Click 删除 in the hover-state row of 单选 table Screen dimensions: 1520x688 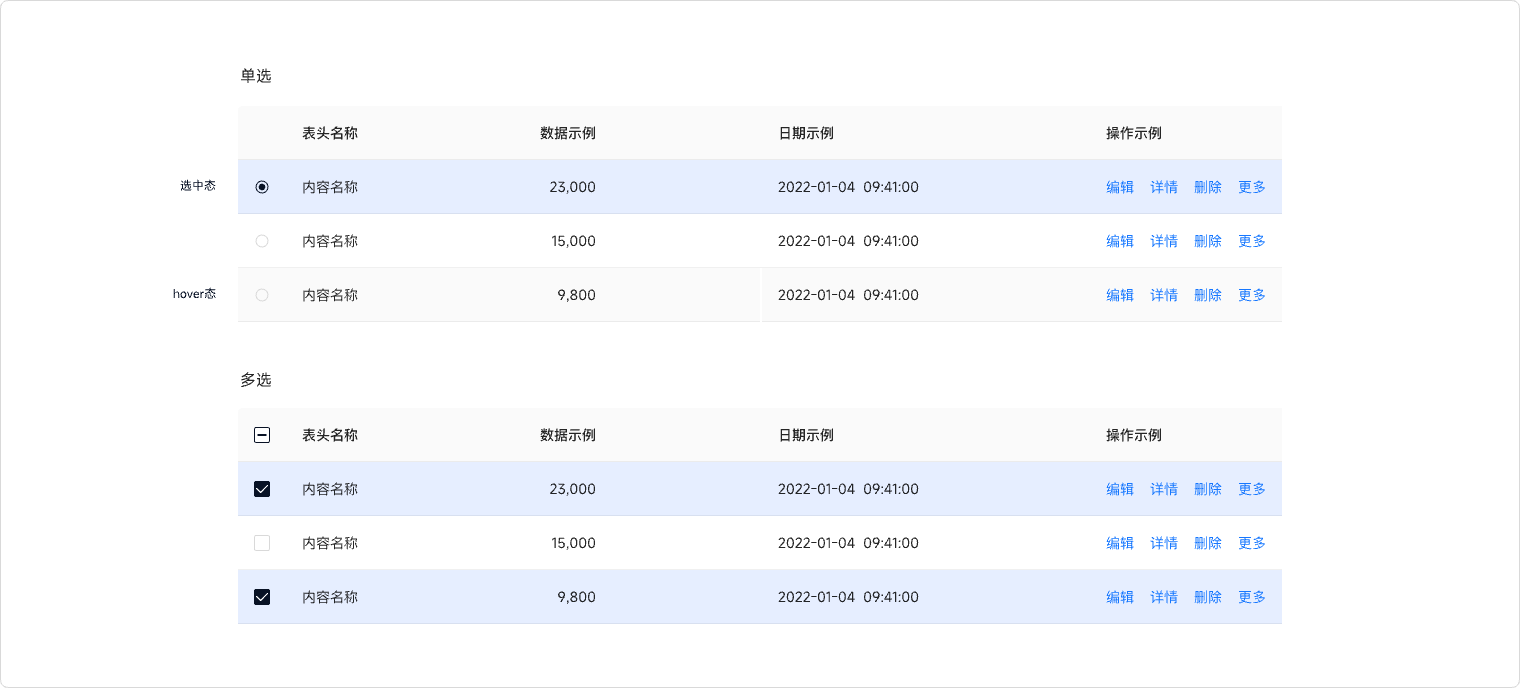point(1207,295)
